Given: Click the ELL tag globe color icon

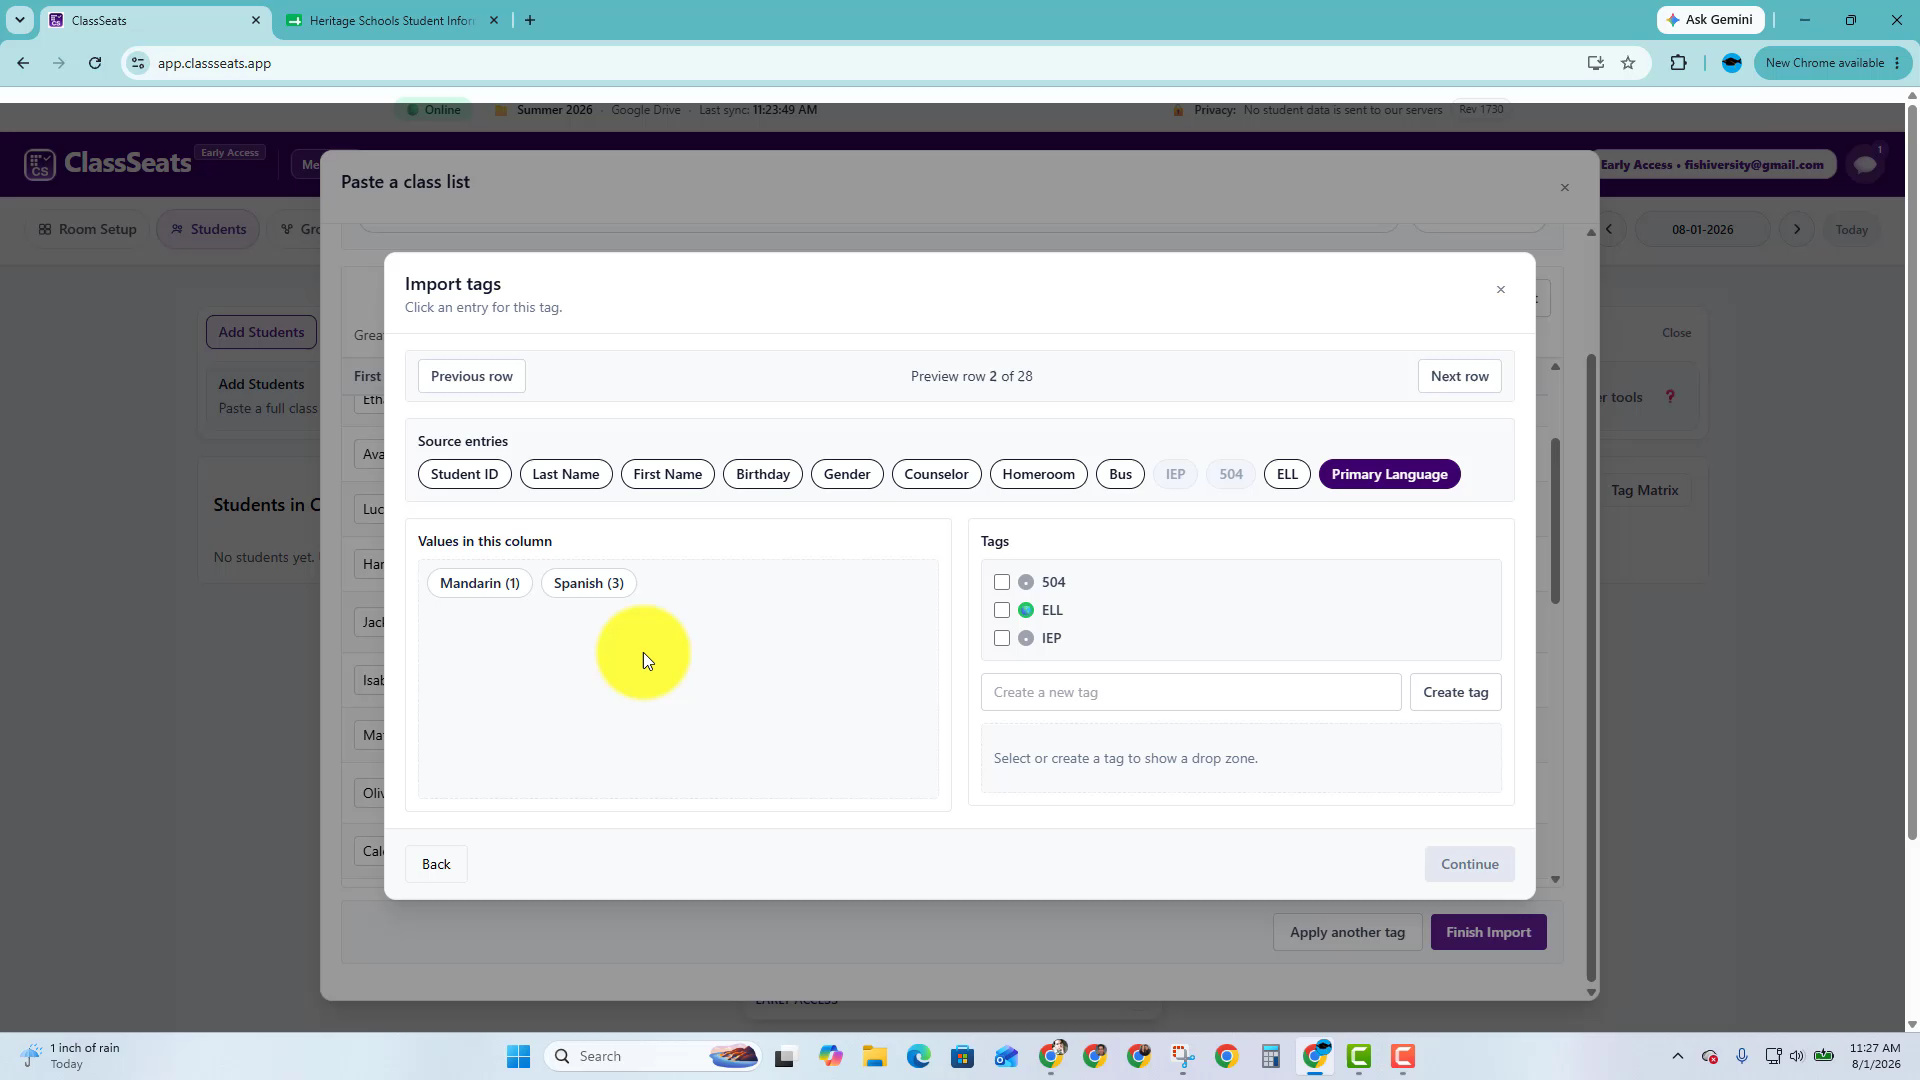Looking at the screenshot, I should 1026,610.
